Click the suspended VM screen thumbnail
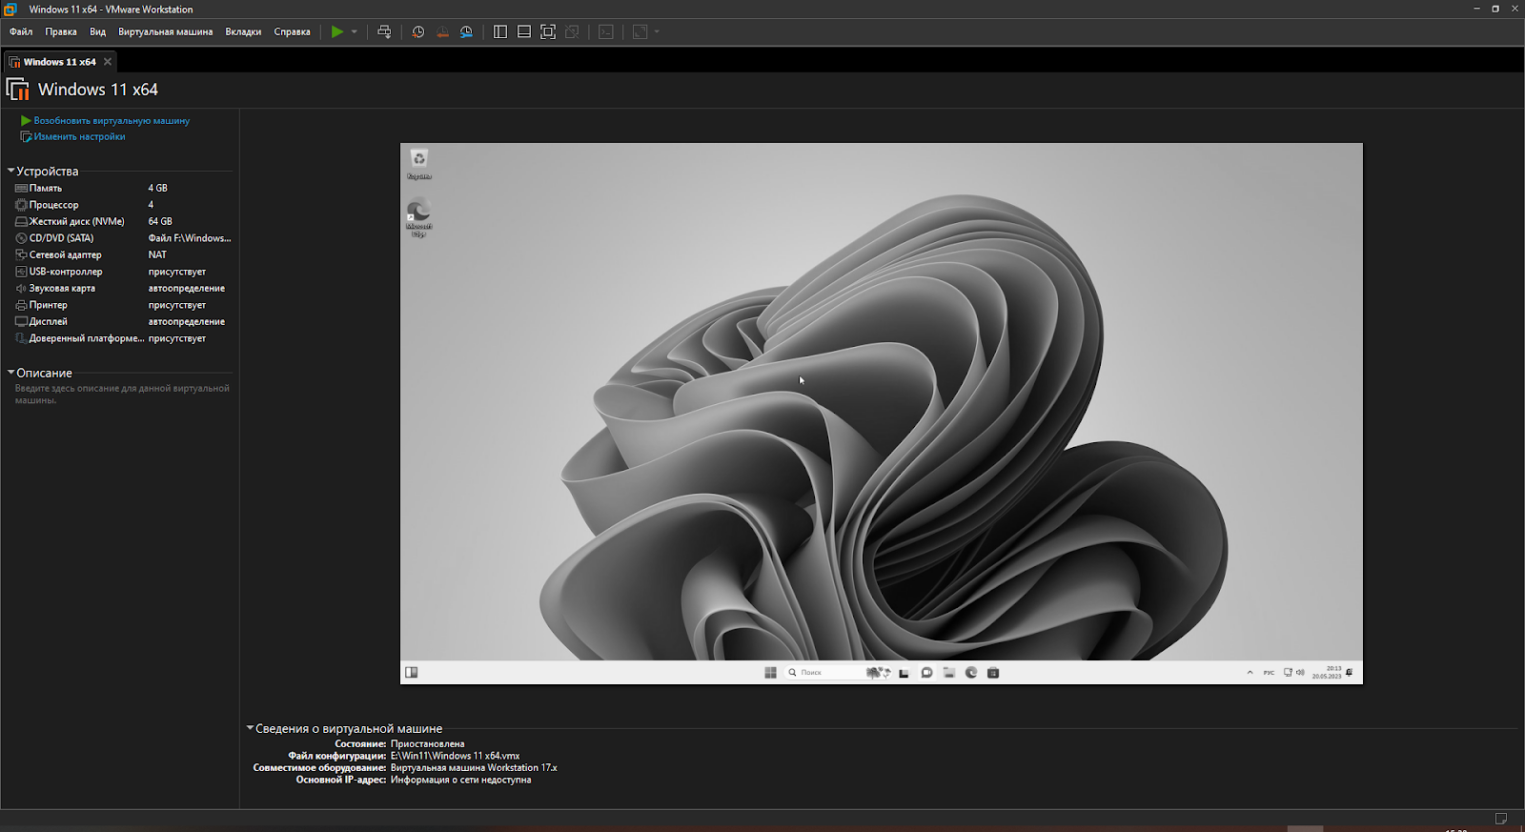Screen dimensions: 1525x832 pyautogui.click(x=881, y=413)
